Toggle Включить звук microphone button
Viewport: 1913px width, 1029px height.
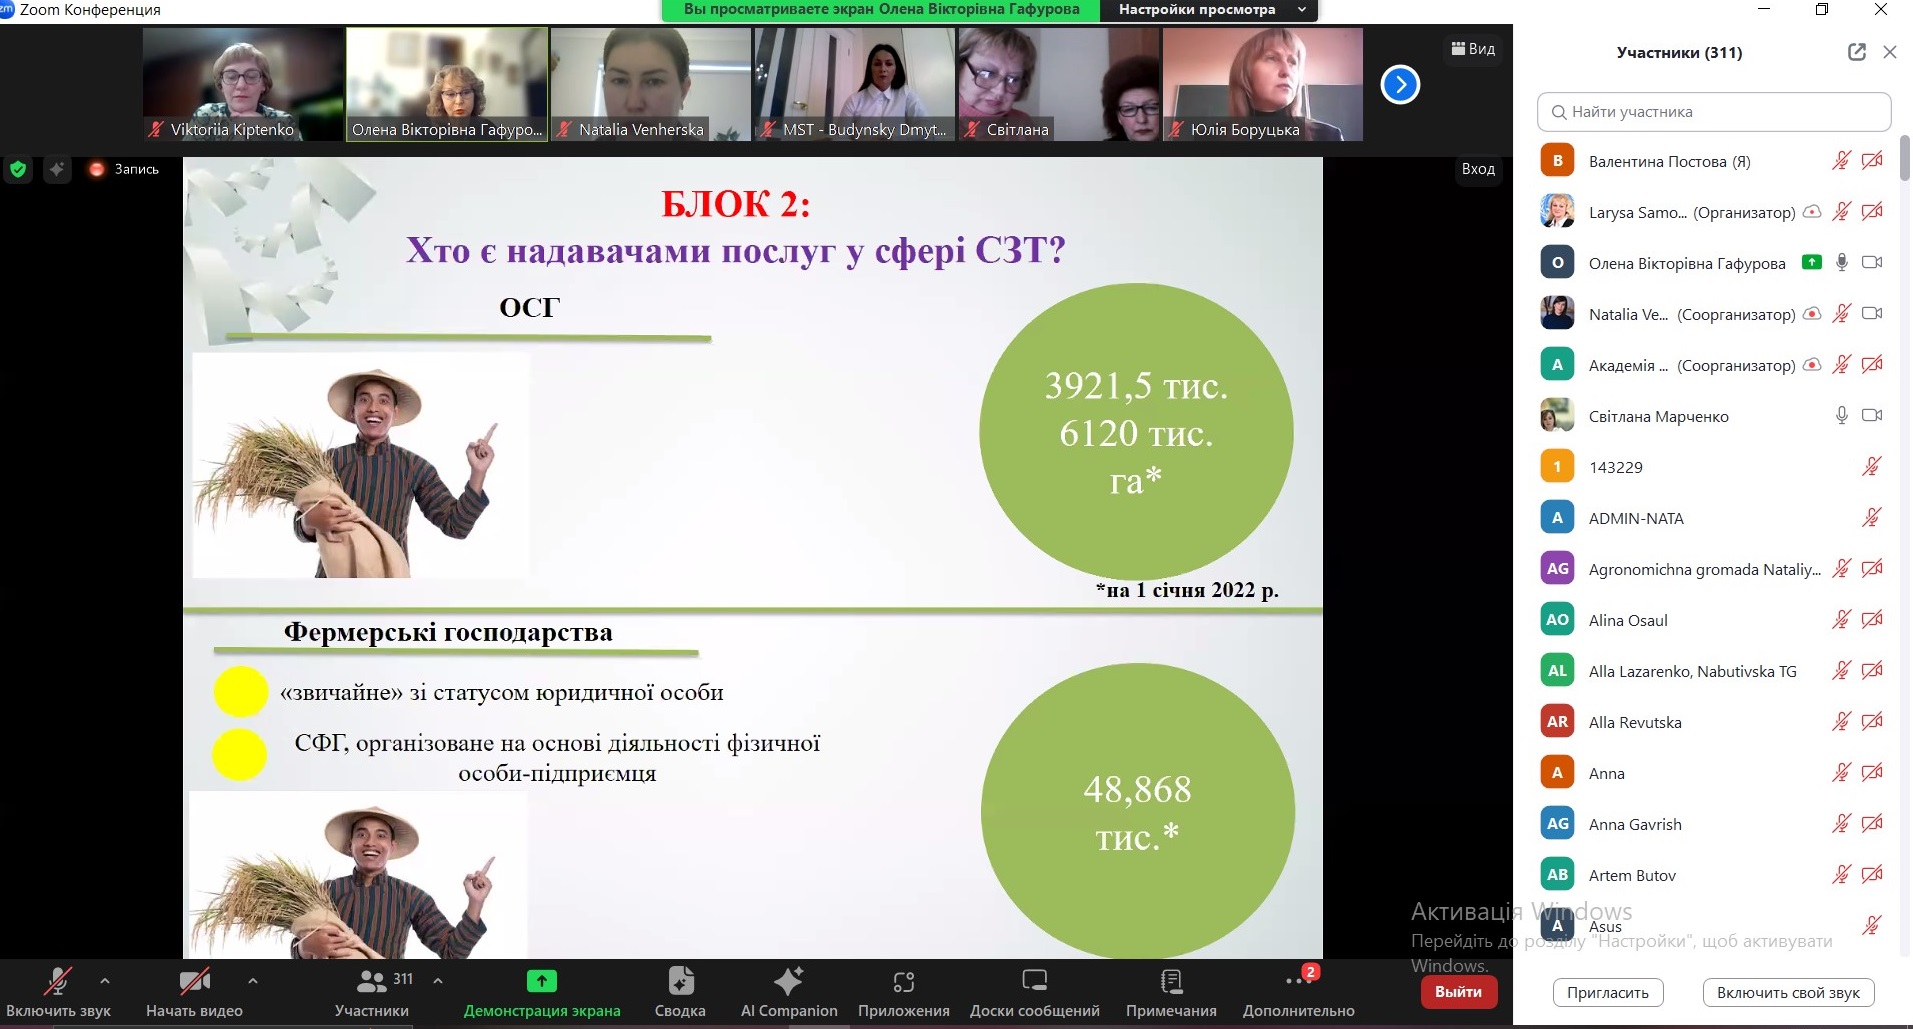[58, 982]
